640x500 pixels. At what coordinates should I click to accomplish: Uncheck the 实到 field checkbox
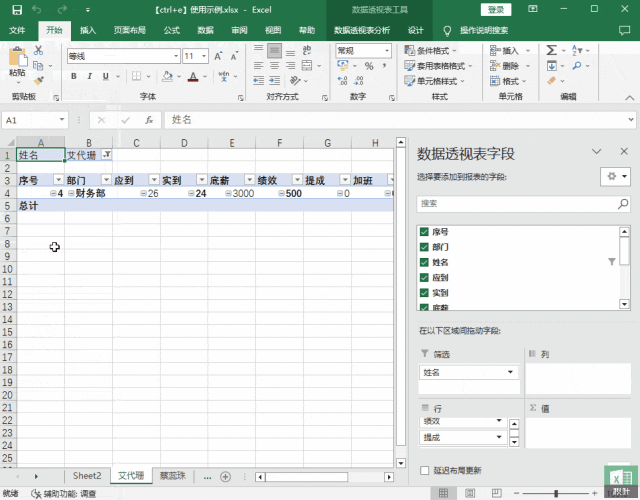[x=424, y=293]
